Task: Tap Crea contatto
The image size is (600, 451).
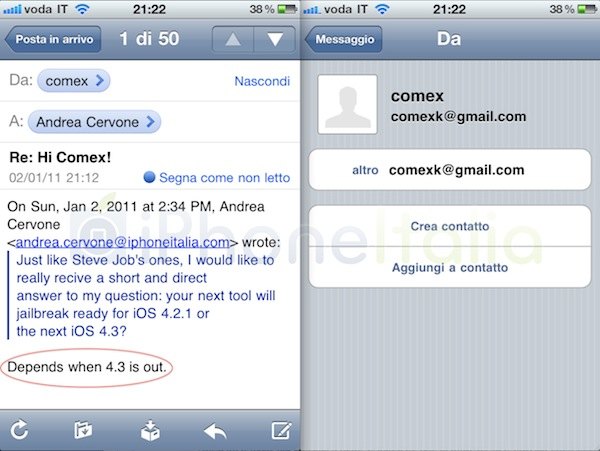Action: tap(450, 226)
